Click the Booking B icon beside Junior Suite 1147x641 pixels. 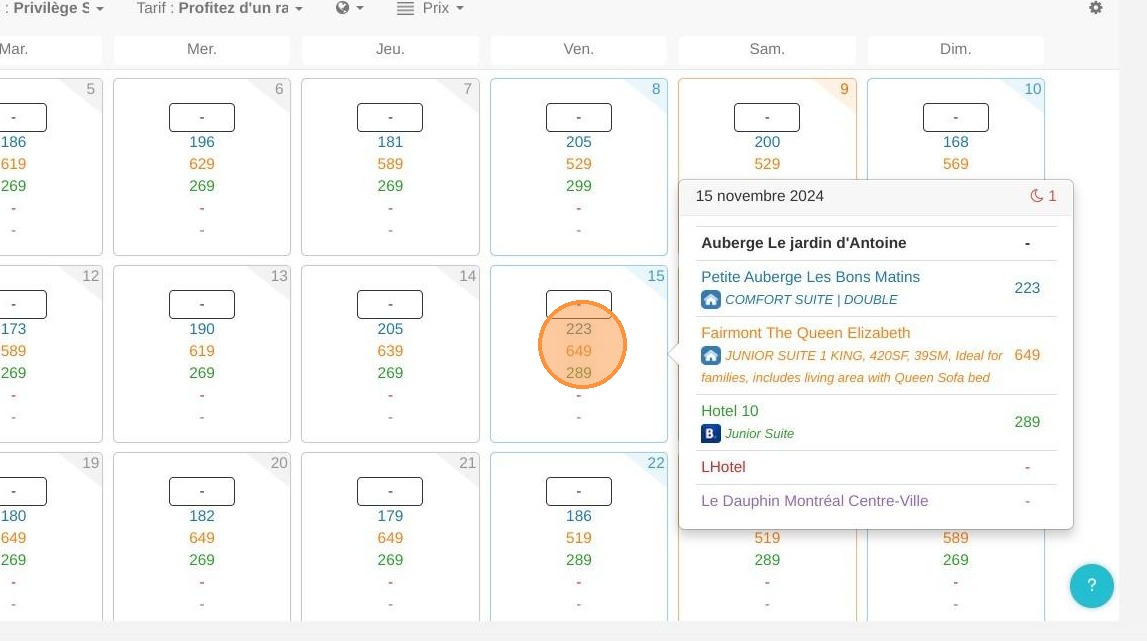click(710, 433)
